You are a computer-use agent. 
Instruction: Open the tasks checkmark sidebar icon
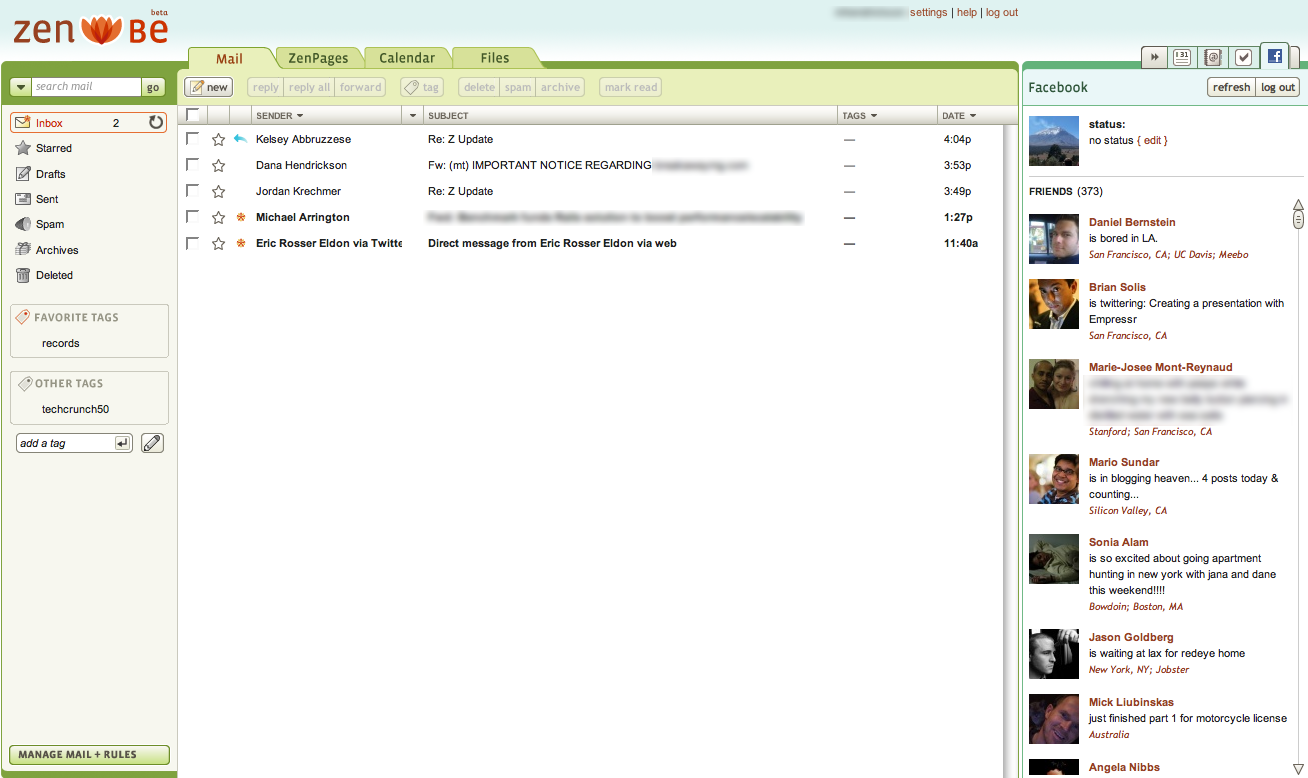1243,58
